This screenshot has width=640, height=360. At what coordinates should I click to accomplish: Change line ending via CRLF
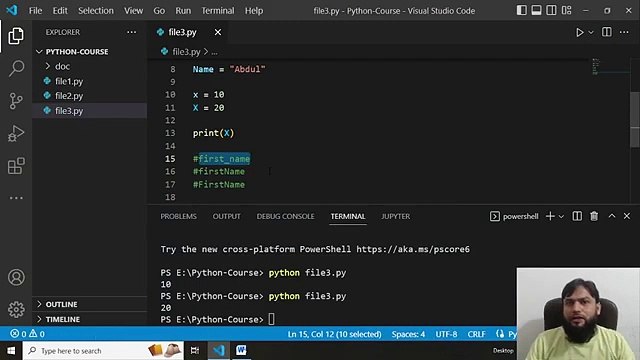pos(476,334)
